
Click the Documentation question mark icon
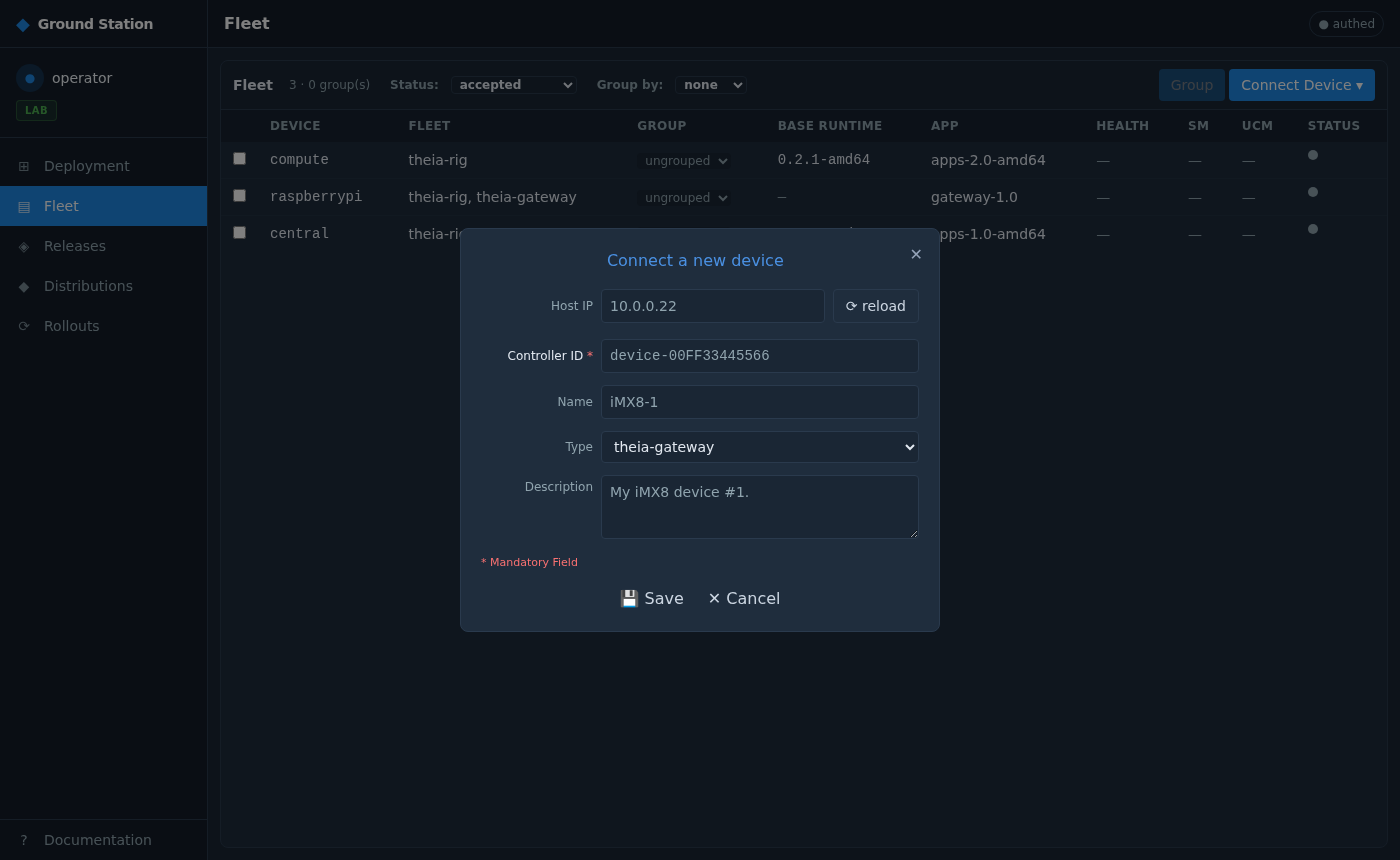(24, 840)
